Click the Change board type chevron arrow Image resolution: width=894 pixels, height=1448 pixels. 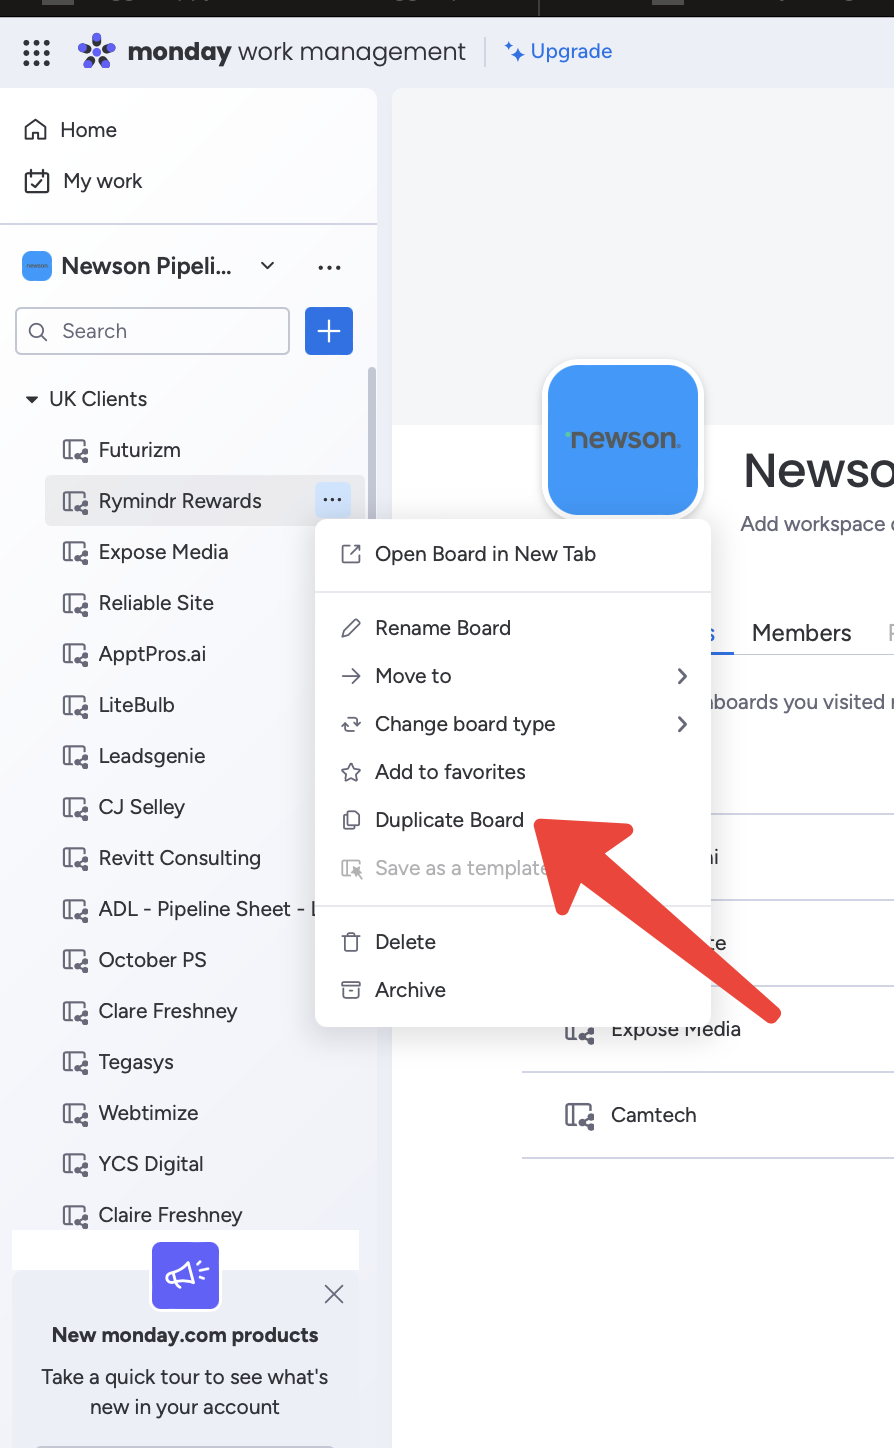click(682, 724)
